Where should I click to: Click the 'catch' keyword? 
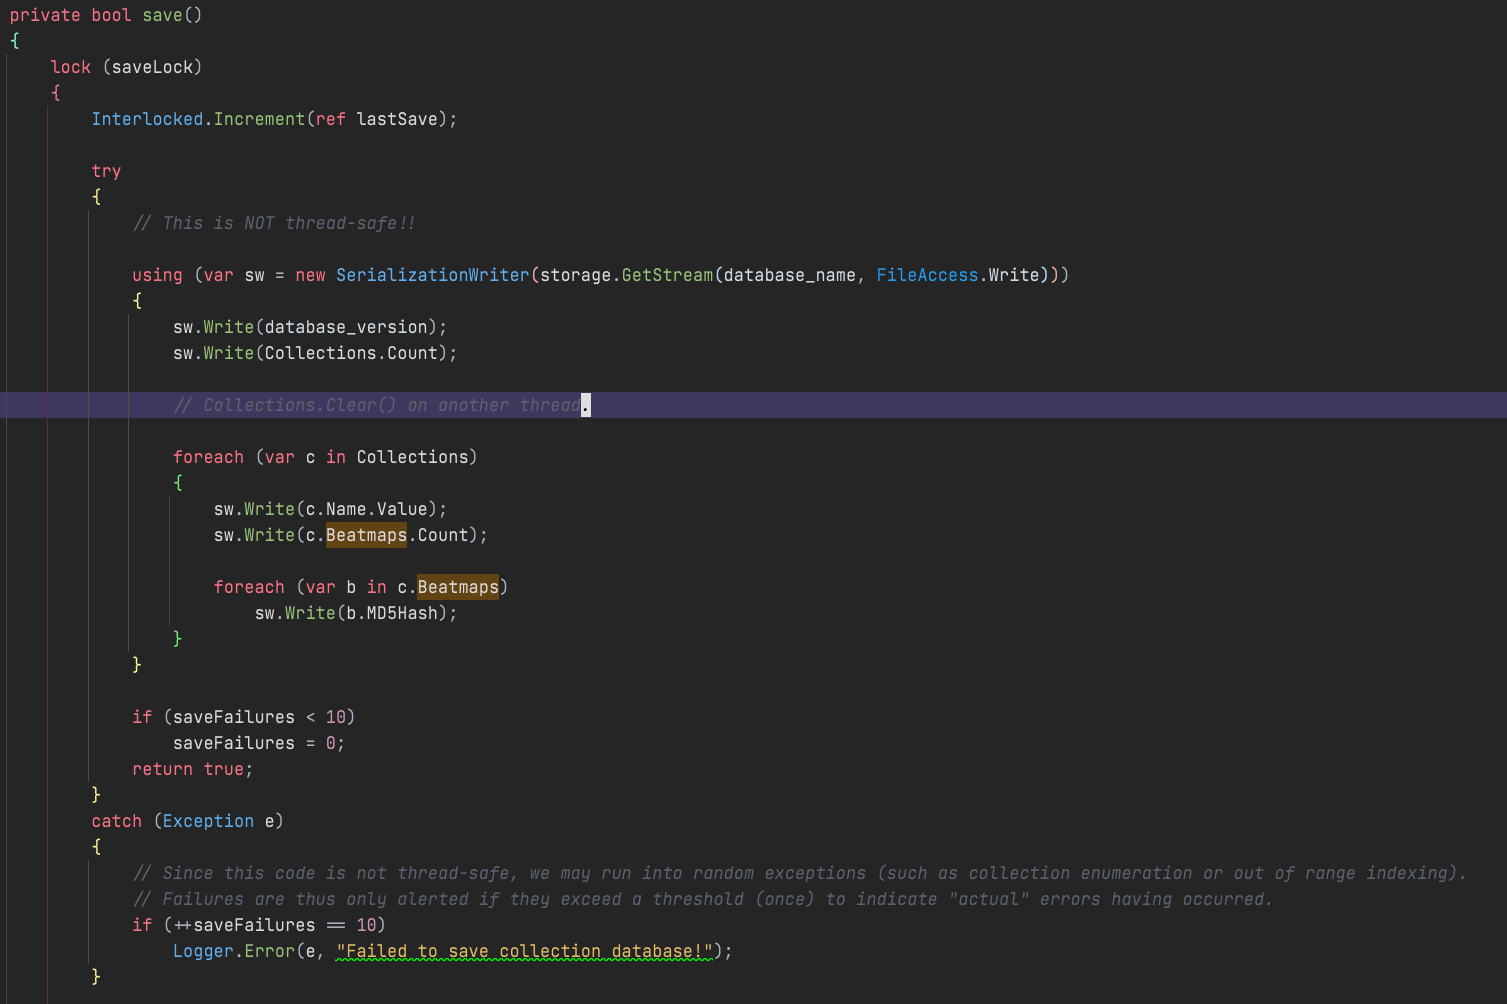116,821
